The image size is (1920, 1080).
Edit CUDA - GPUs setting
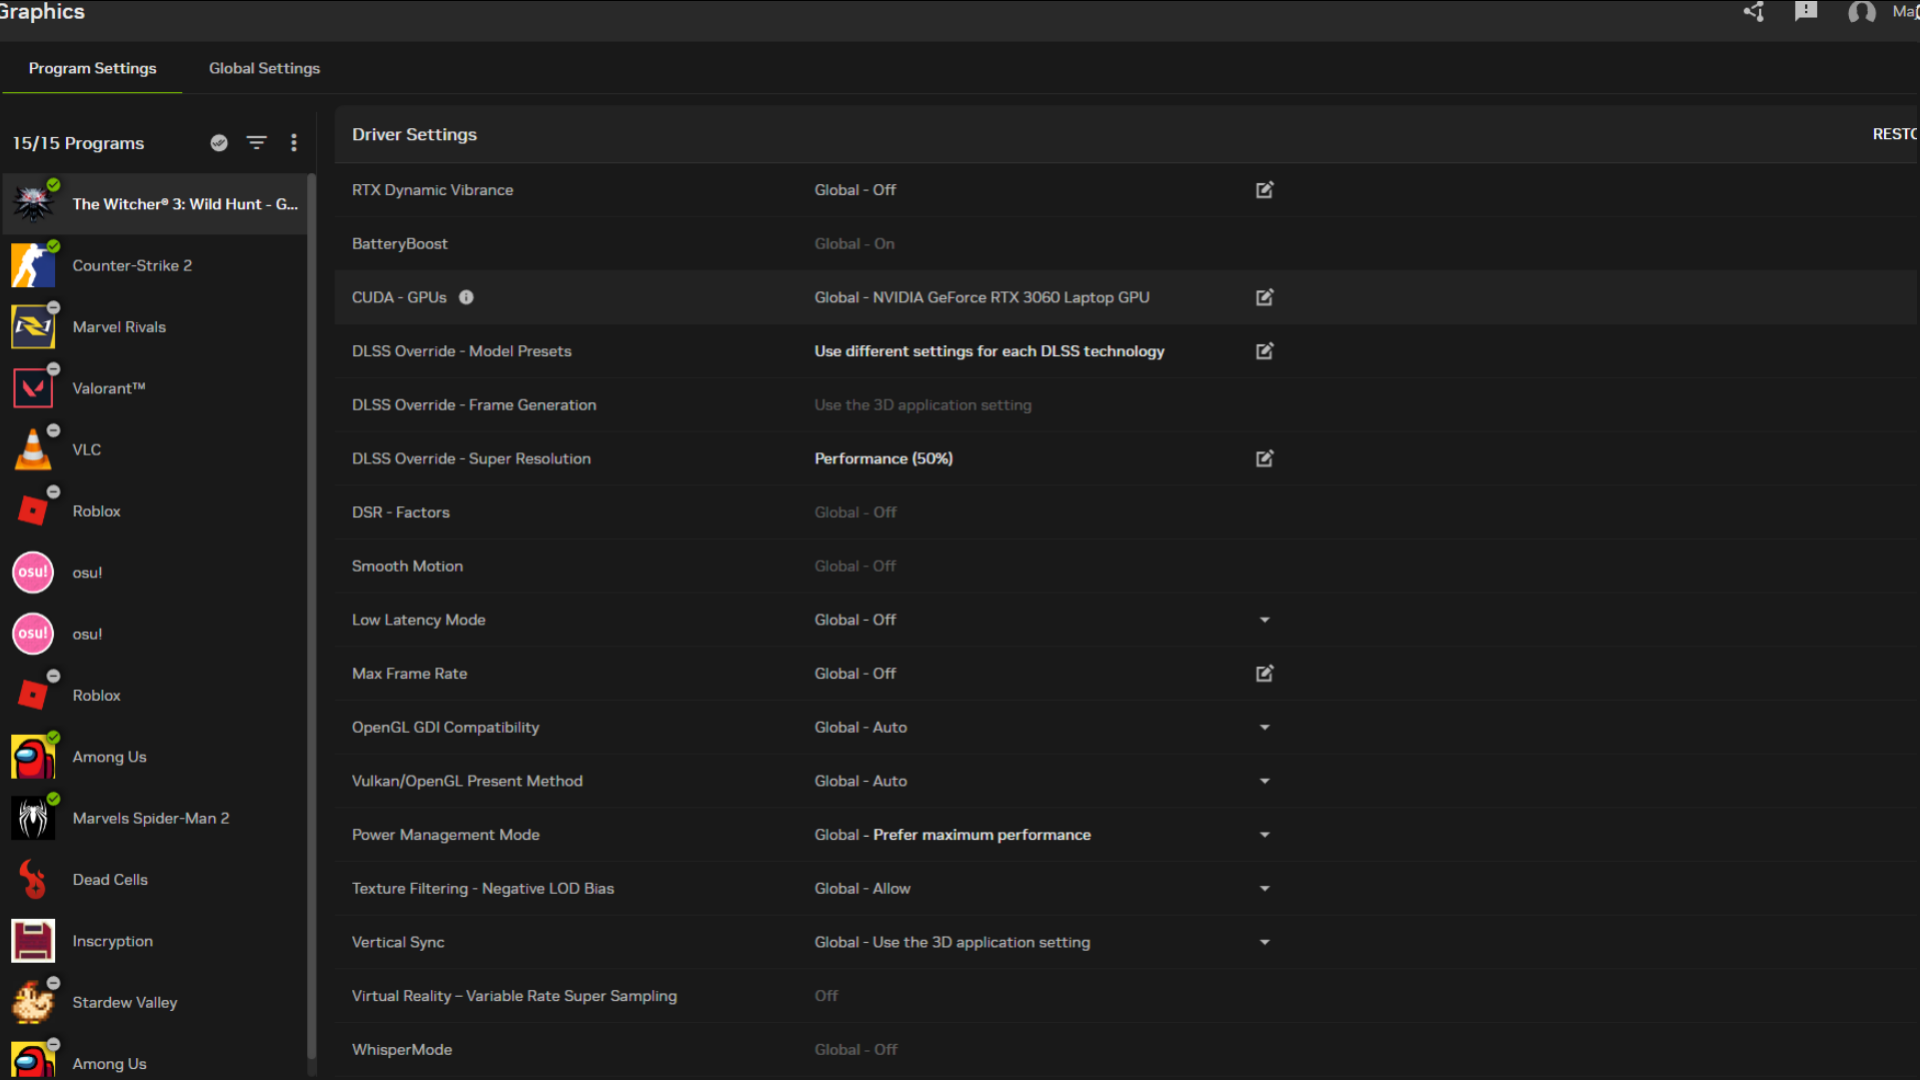pos(1264,297)
